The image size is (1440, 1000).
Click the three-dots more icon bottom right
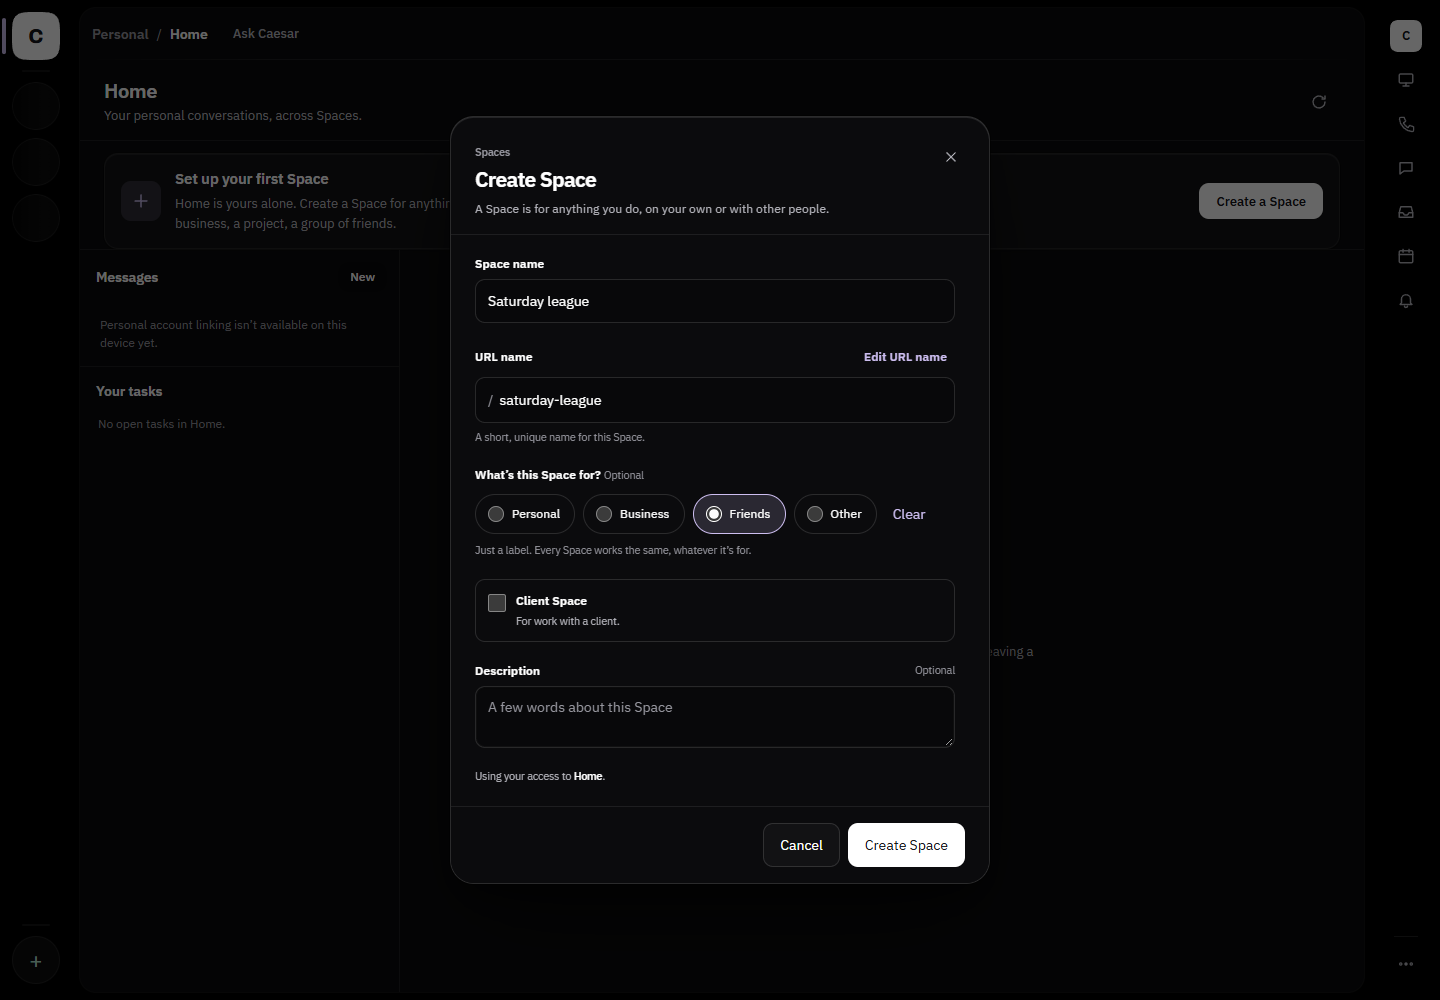1406,964
